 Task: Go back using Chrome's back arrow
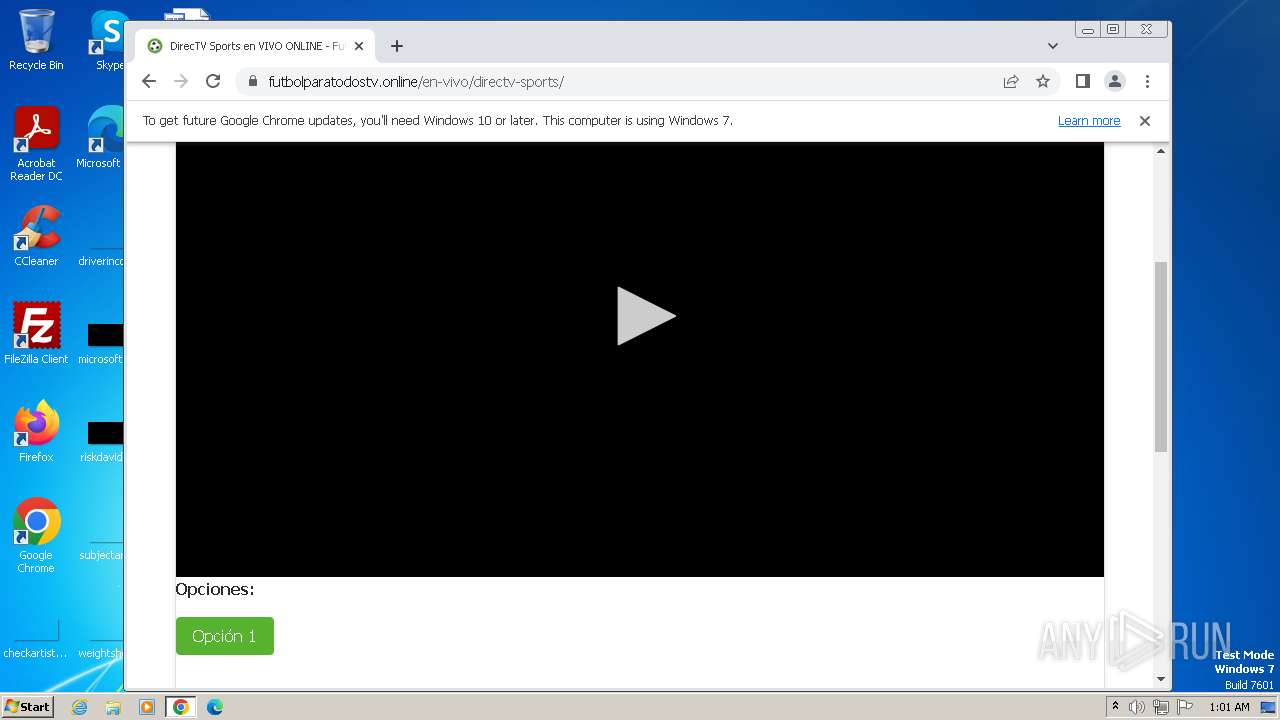tap(149, 82)
